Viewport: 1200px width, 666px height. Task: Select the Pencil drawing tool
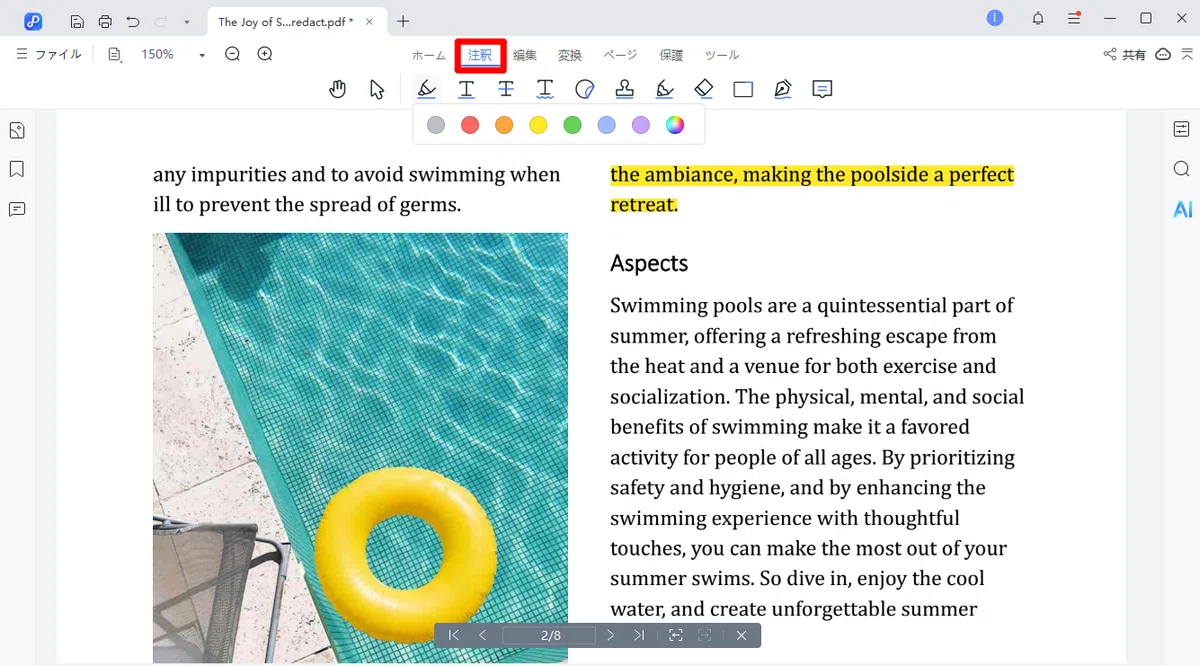(783, 89)
